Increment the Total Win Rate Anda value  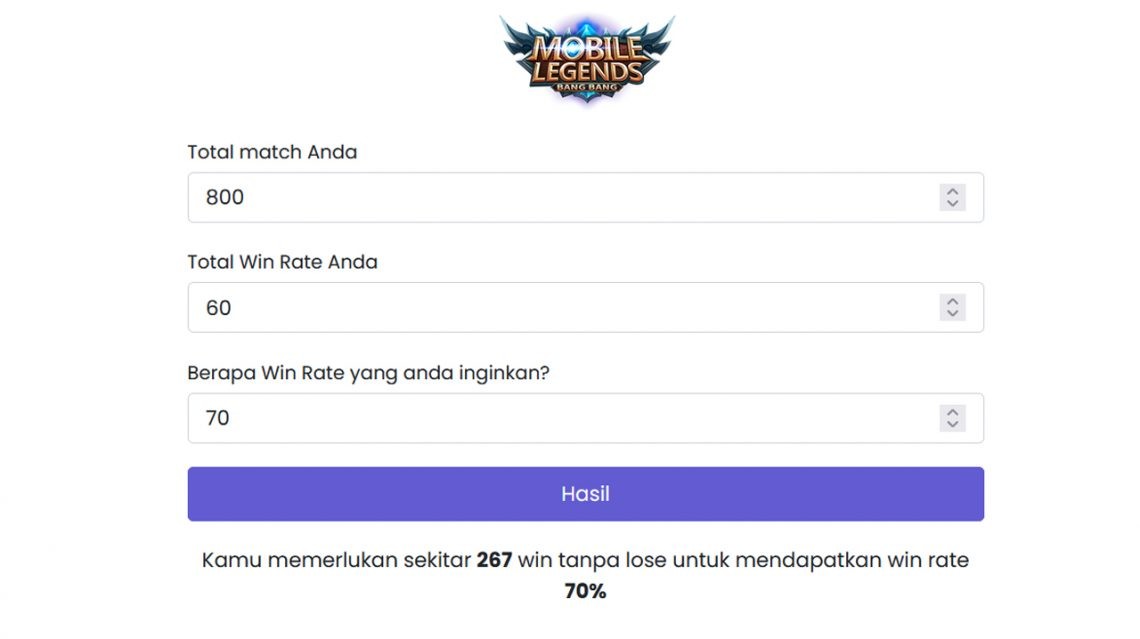[x=953, y=301]
